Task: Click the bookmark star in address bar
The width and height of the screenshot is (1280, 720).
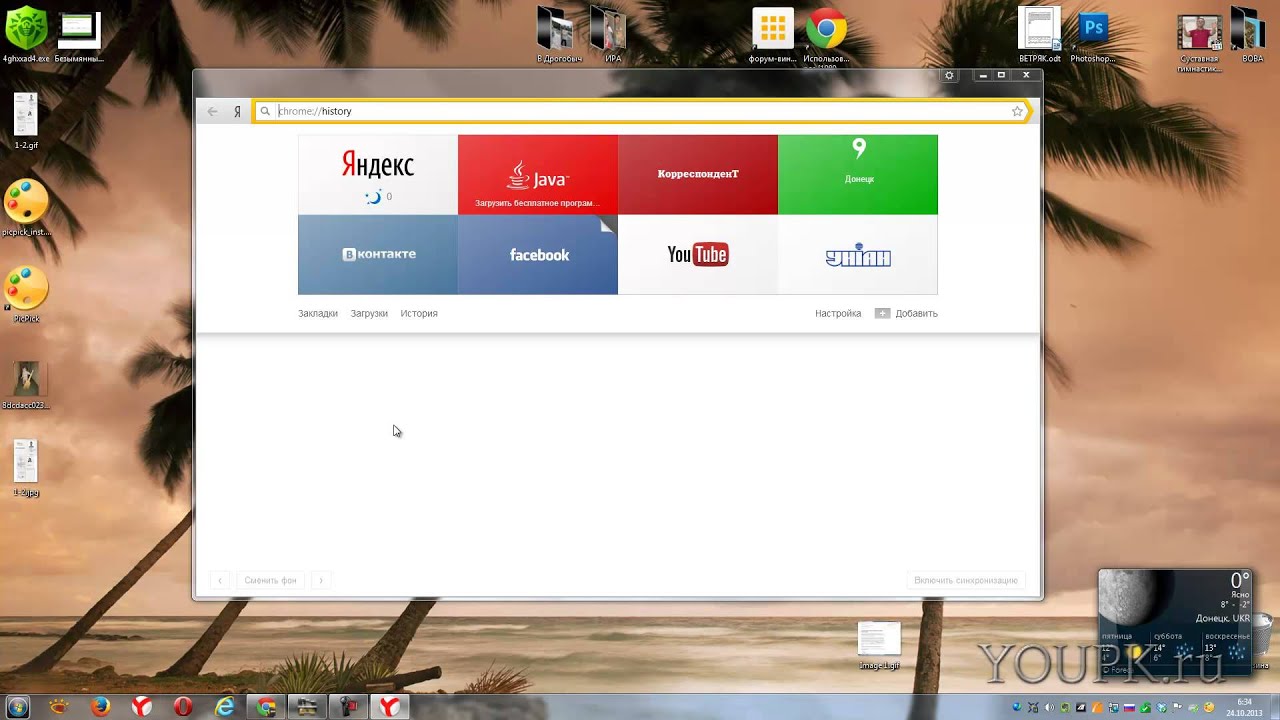Action: click(x=1017, y=111)
